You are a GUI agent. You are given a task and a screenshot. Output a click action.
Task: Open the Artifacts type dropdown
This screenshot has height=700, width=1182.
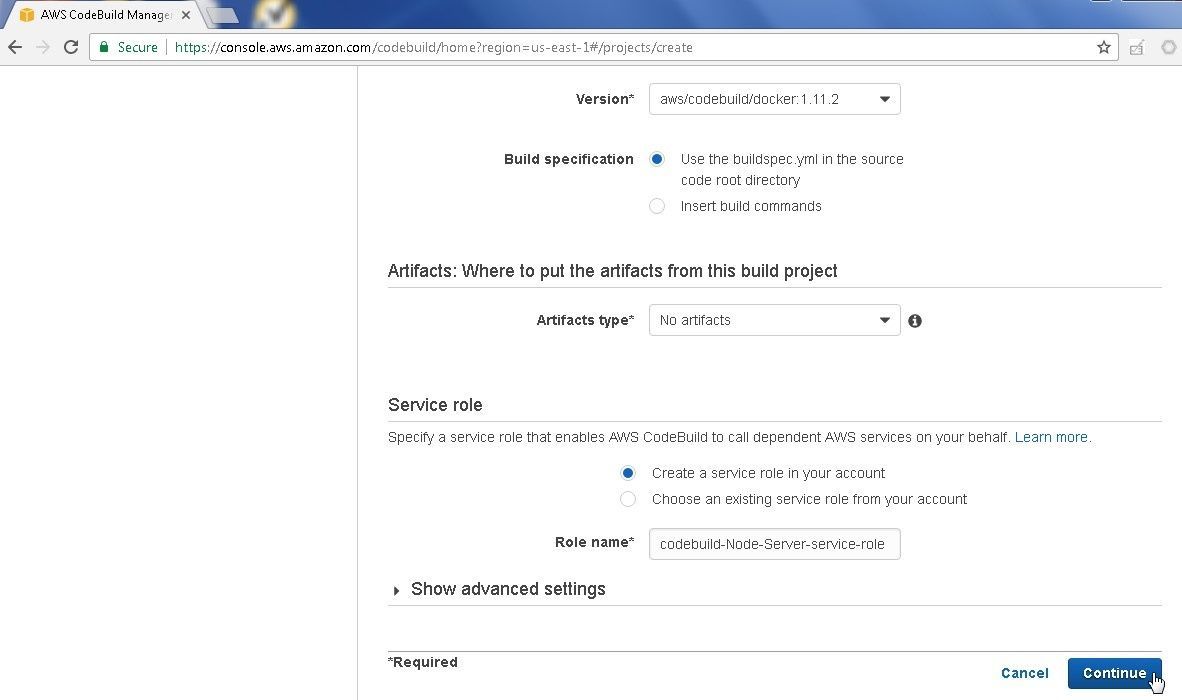pyautogui.click(x=774, y=320)
